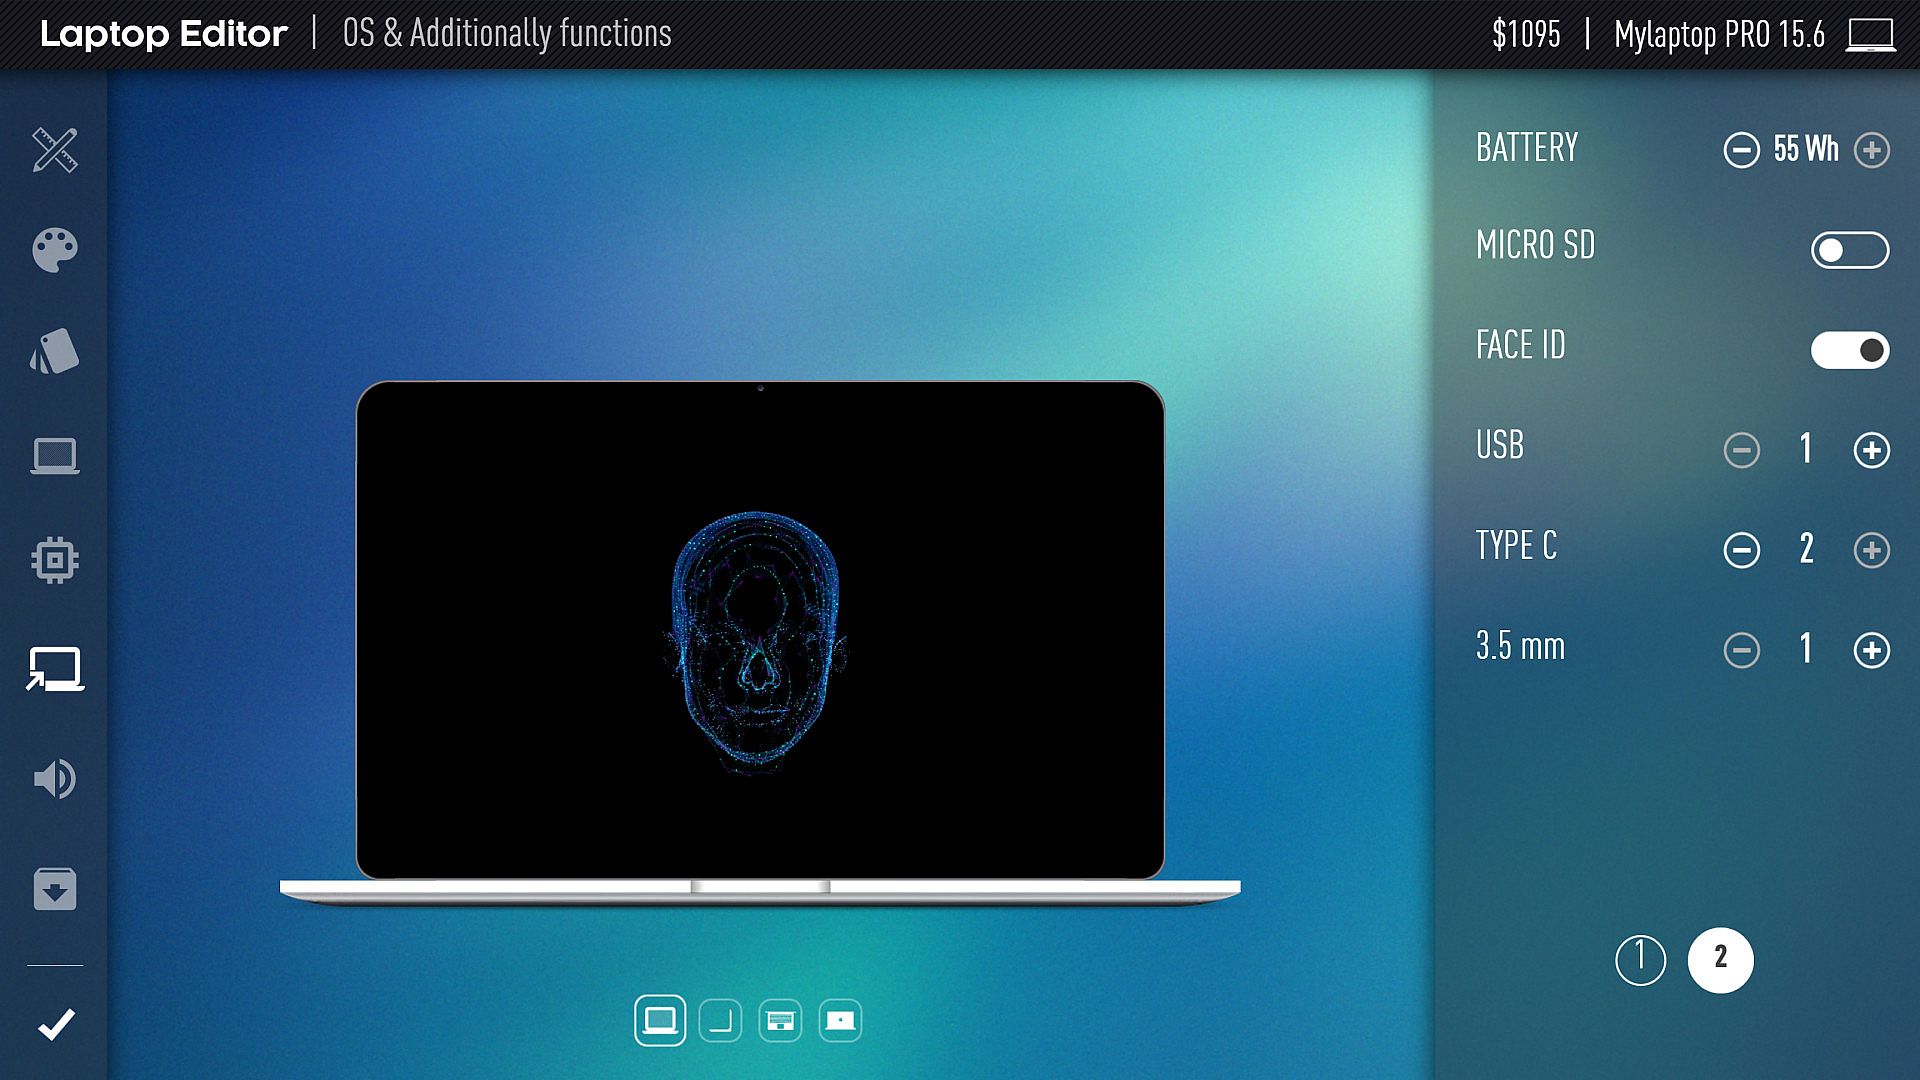Switch to the side profile view
Viewport: 1920px width, 1080px height.
(720, 1021)
